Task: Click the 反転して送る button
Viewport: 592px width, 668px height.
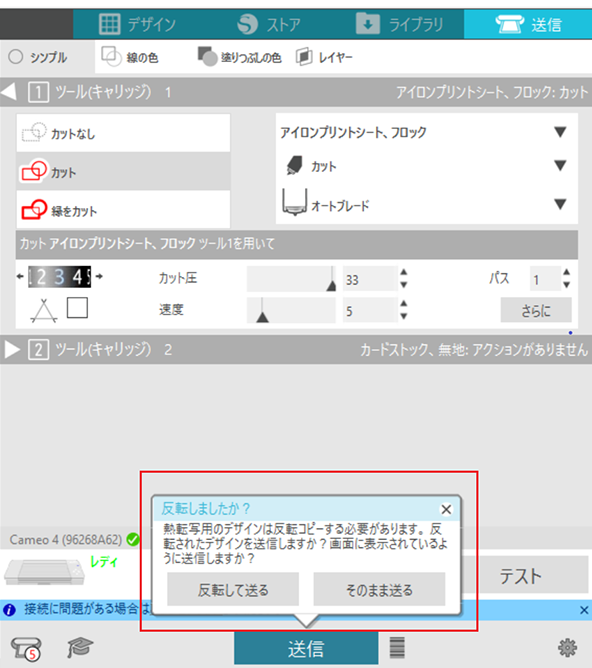Action: [x=233, y=590]
